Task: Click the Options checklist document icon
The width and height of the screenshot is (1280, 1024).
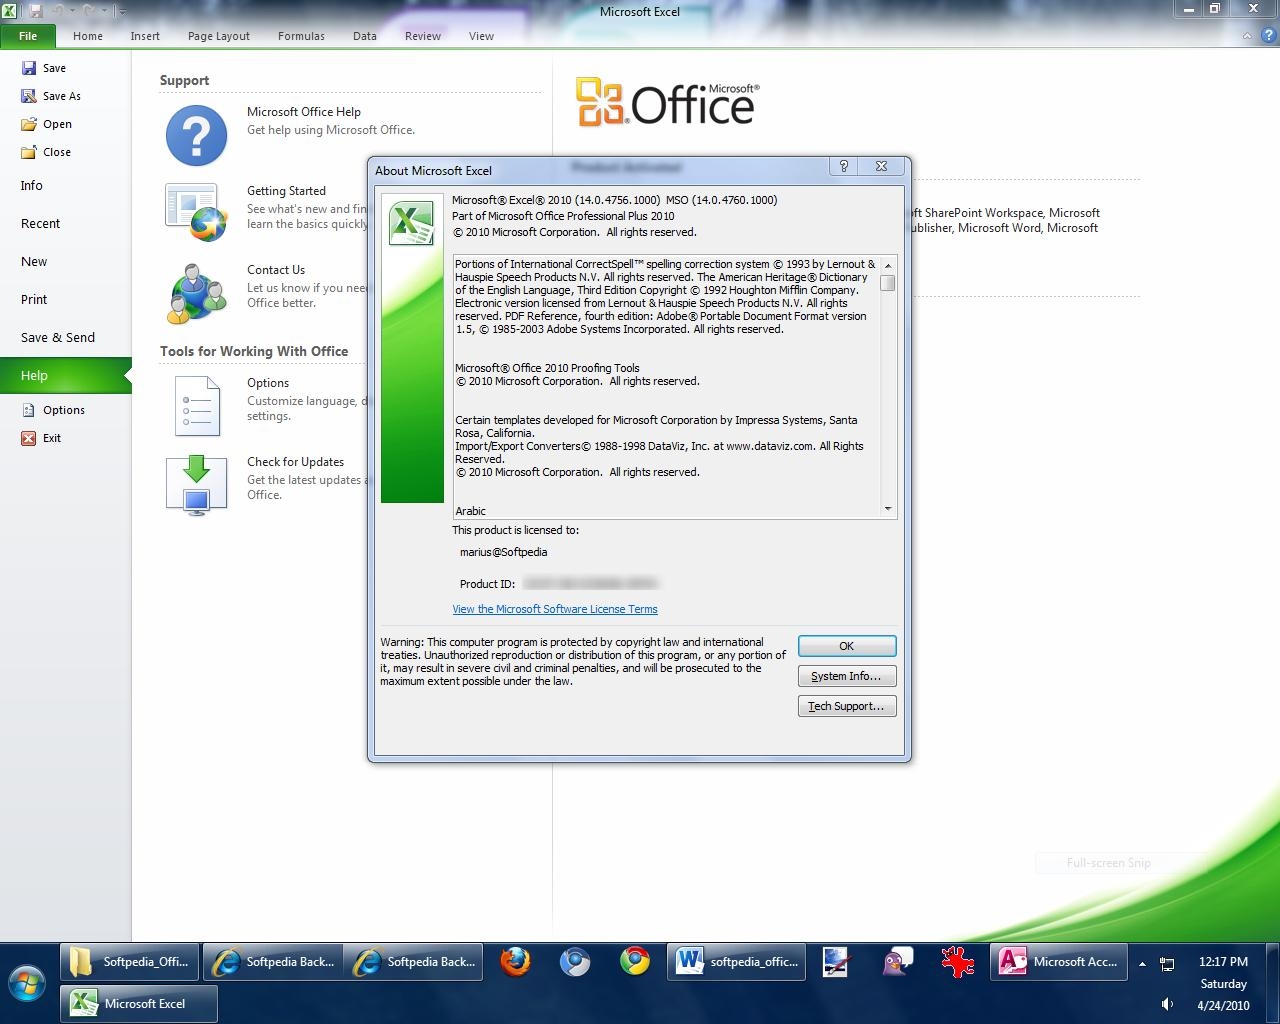Action: [197, 405]
